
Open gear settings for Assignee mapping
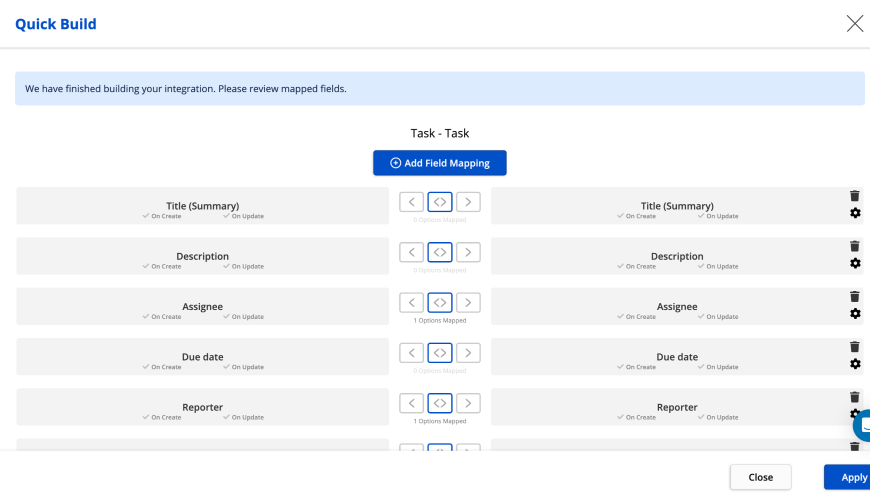[x=855, y=314]
